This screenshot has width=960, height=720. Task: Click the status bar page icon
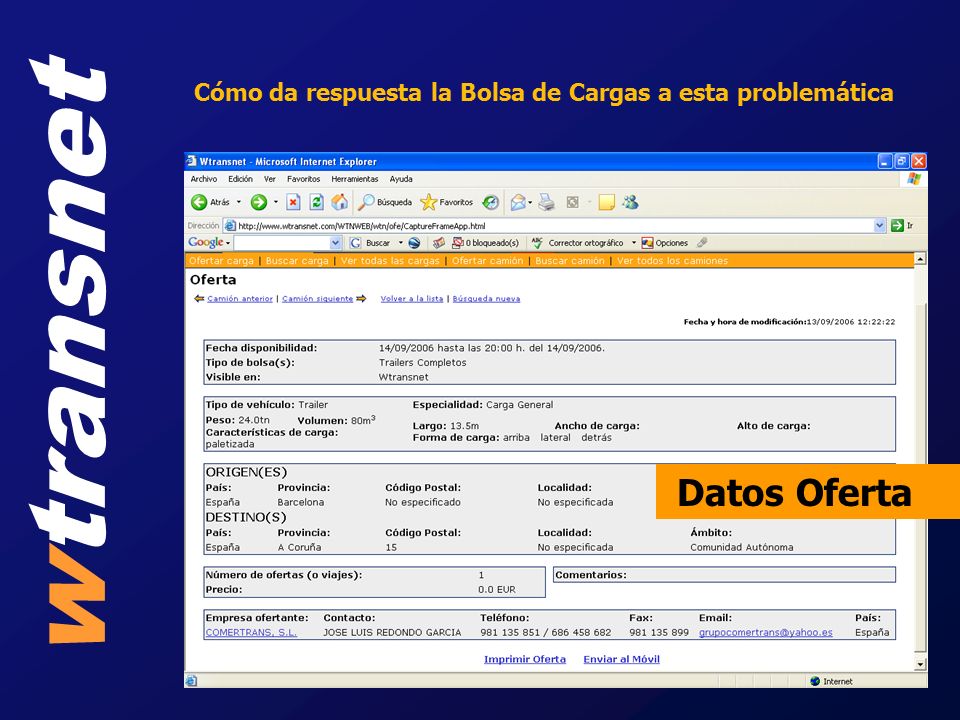[191, 681]
